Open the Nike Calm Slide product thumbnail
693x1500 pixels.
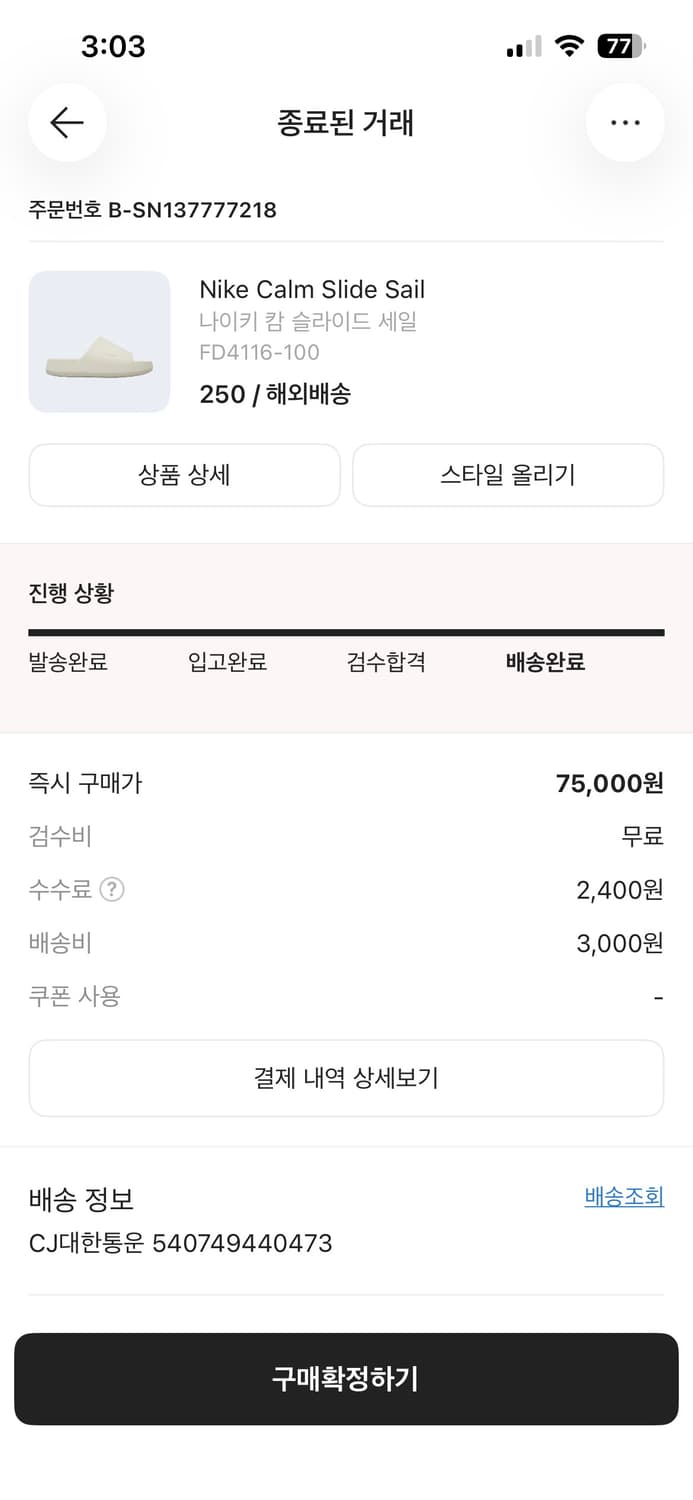(99, 341)
